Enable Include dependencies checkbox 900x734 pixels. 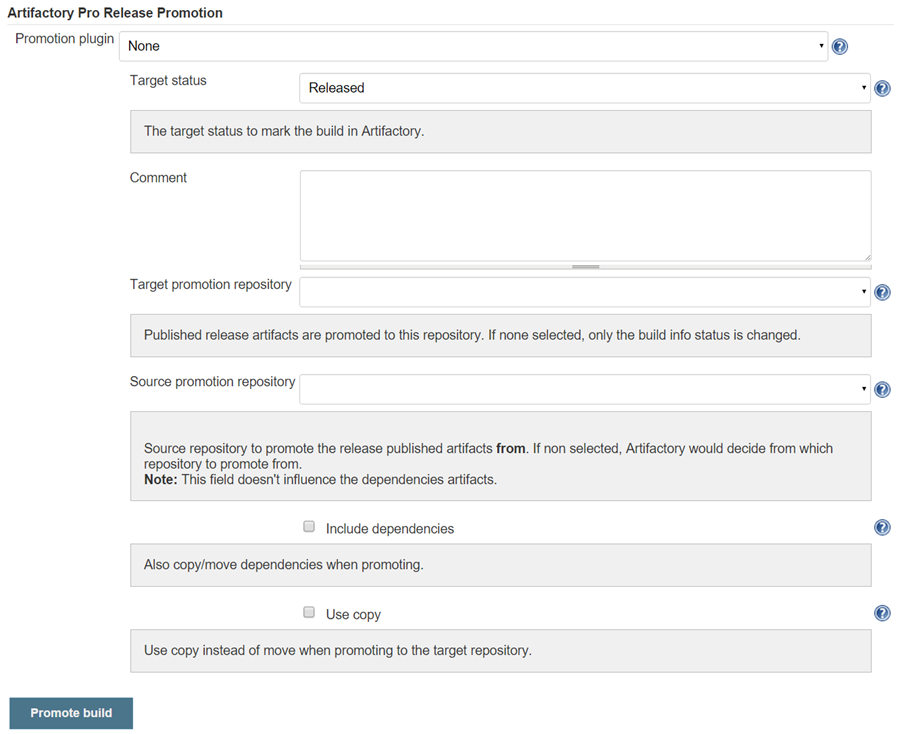(309, 526)
